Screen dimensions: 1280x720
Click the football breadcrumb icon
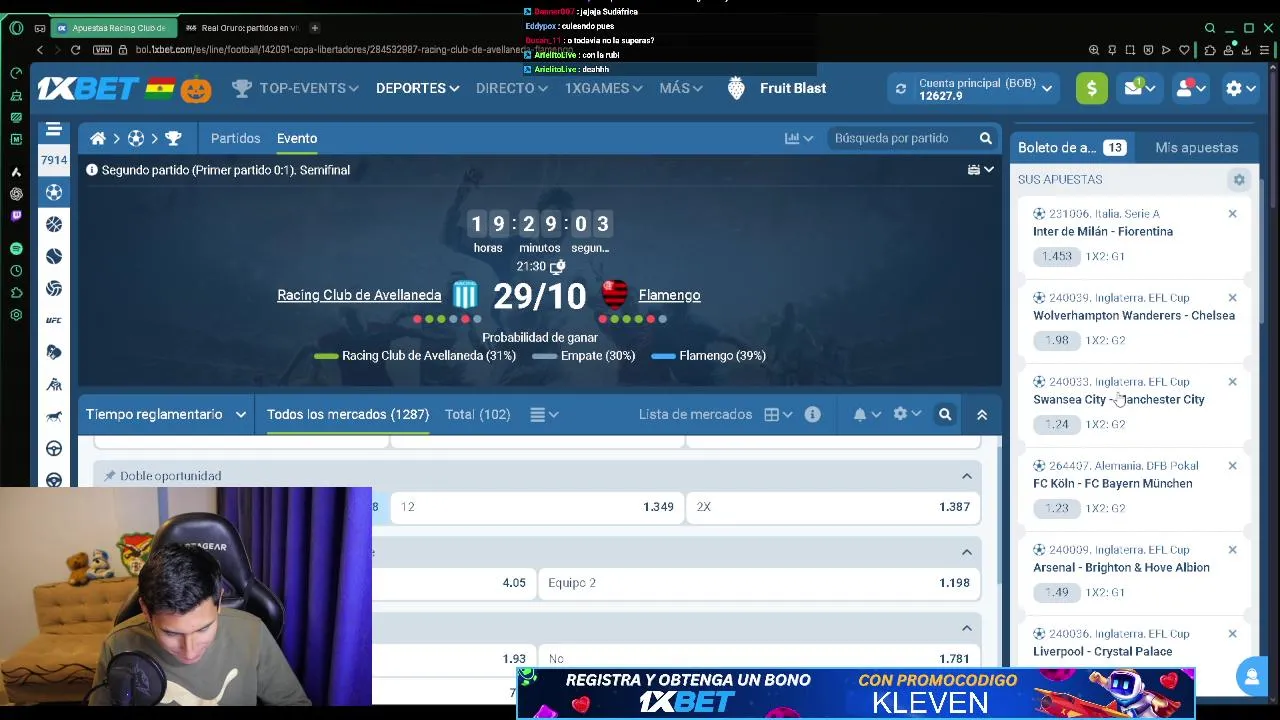[x=136, y=138]
